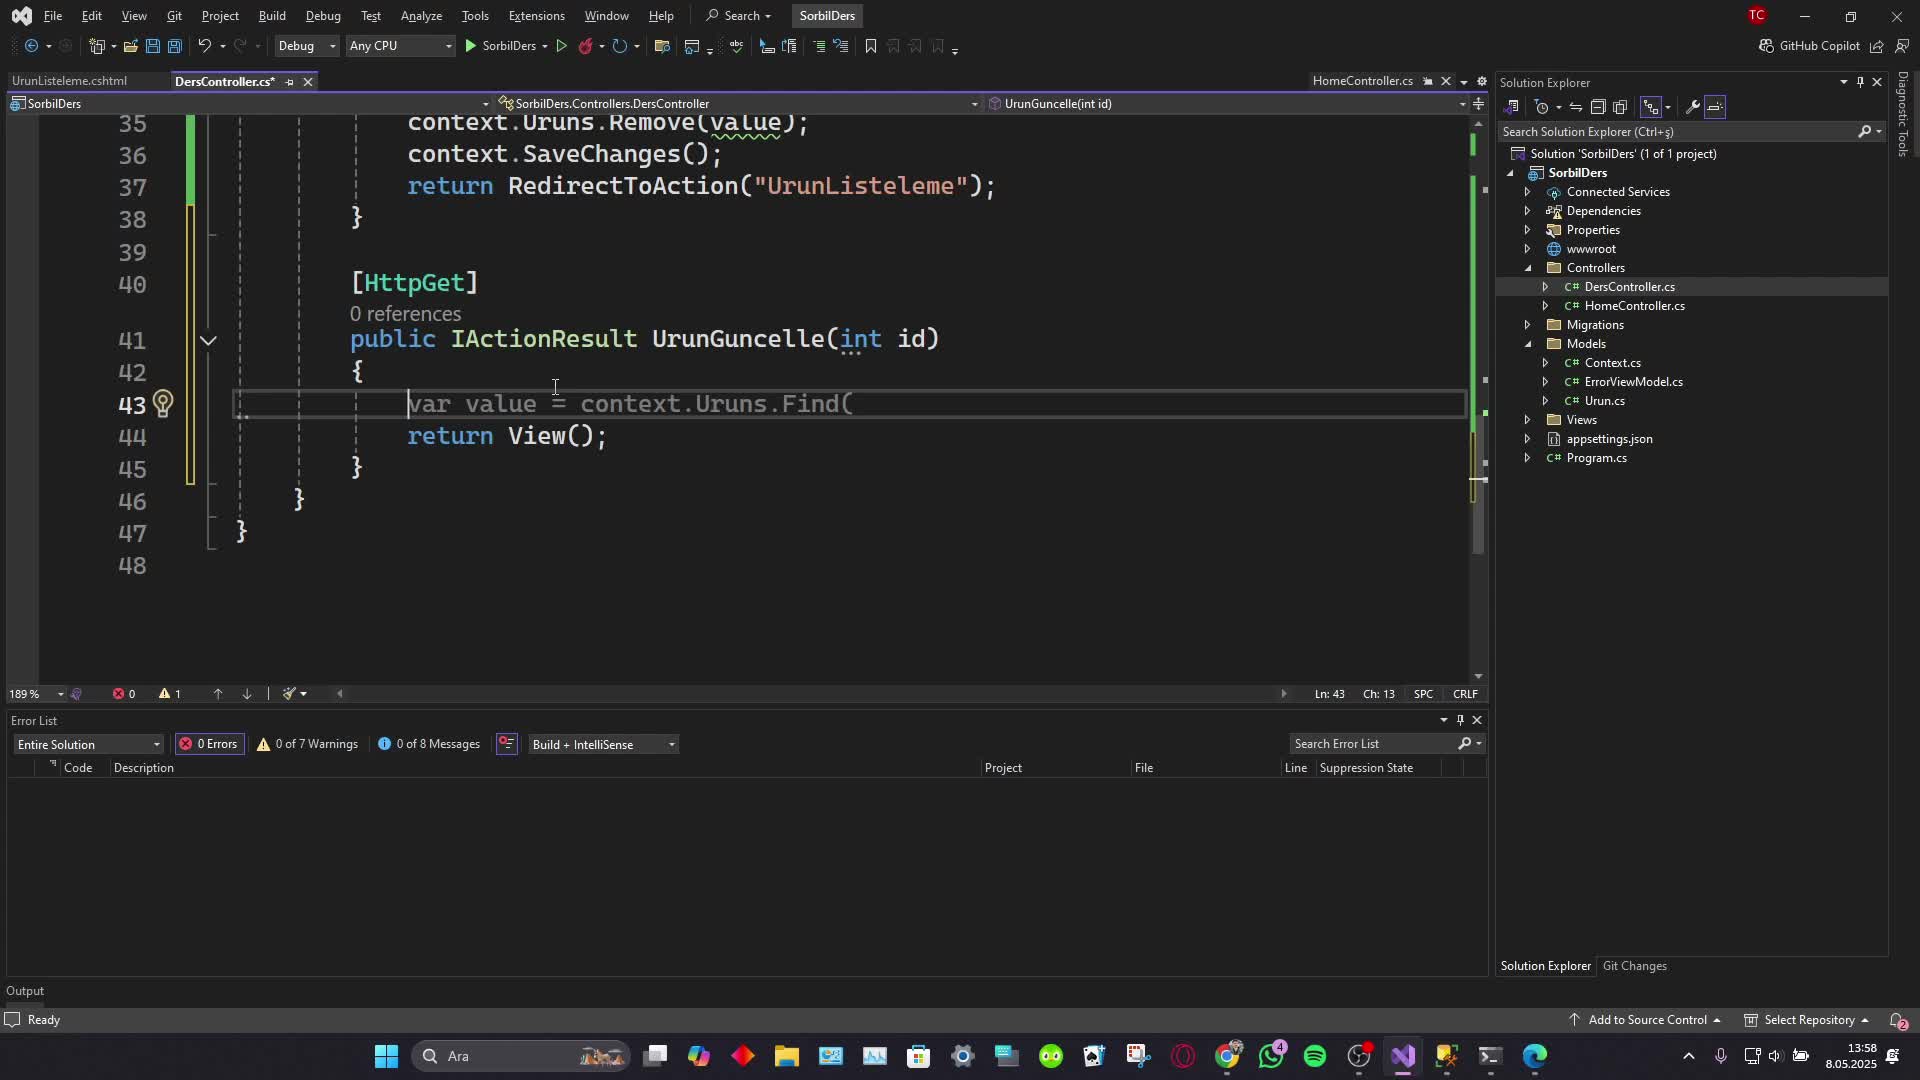
Task: Click Sync with Active Document icon
Action: tap(1576, 107)
